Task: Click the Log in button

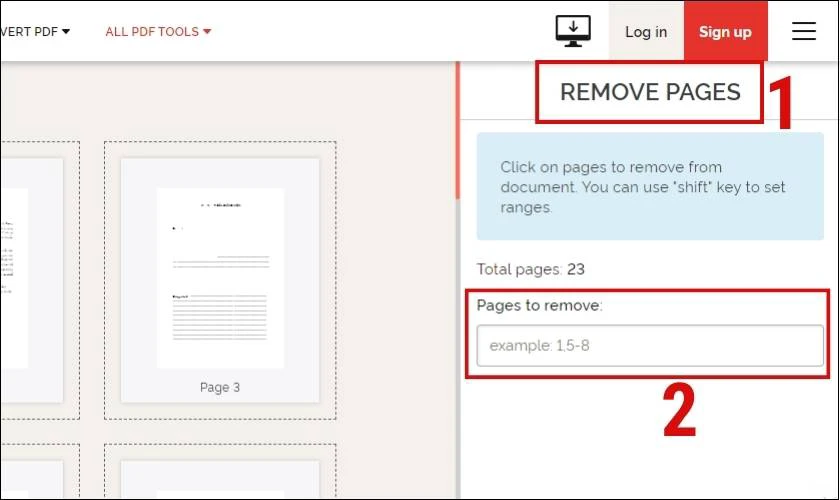Action: click(646, 32)
